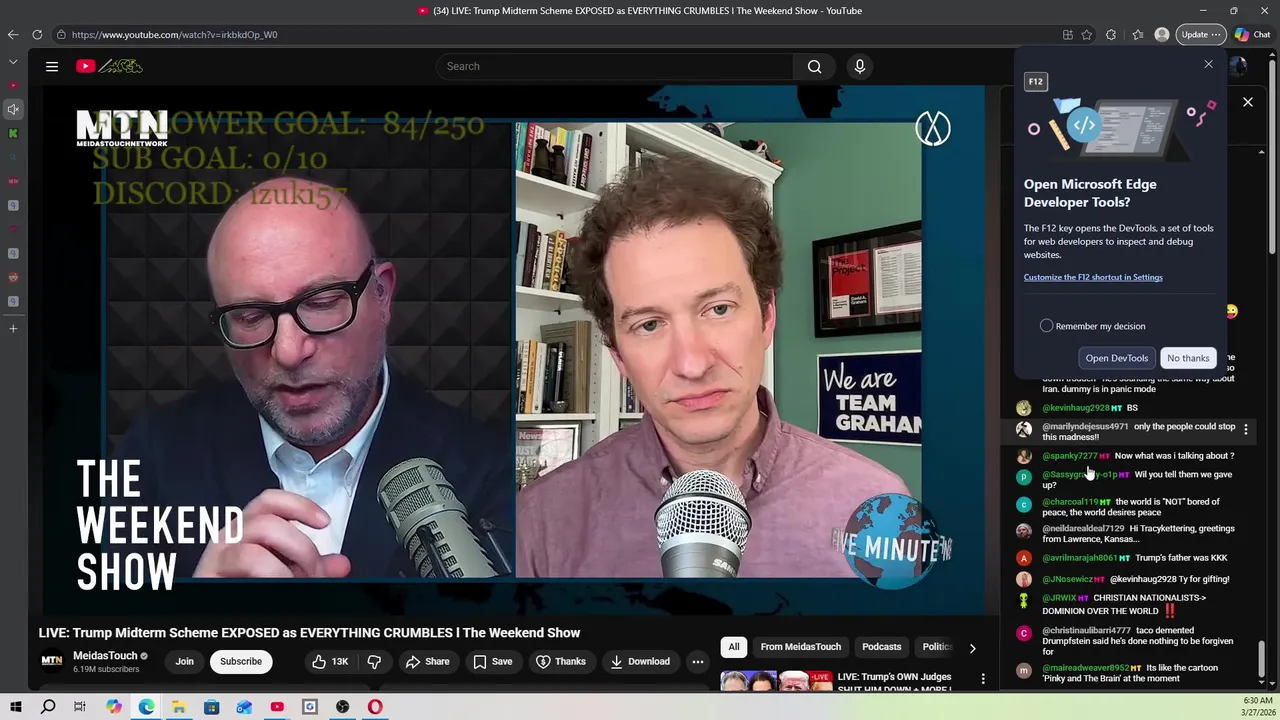The width and height of the screenshot is (1280, 720).
Task: Open the YouTube hamburger guide menu
Action: click(52, 66)
